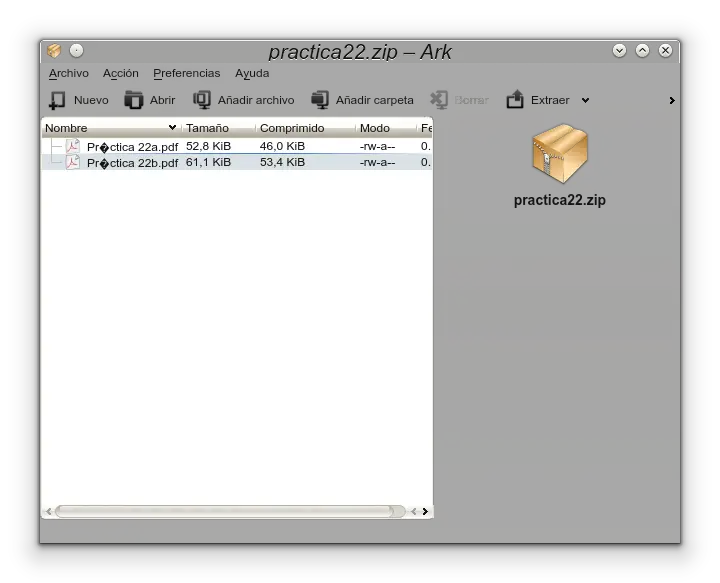Image resolution: width=720 pixels, height=583 pixels.
Task: Open an archive with Abrir icon
Action: point(134,100)
